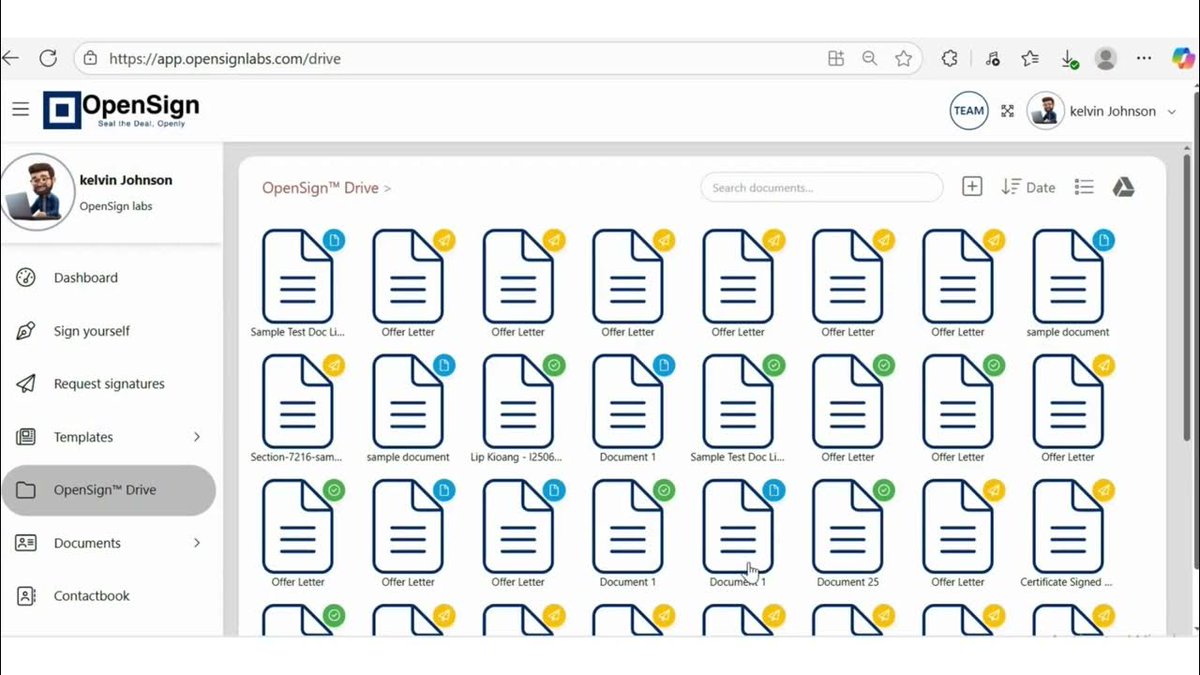This screenshot has width=1200, height=675.
Task: Click the yellow badge on Section-7216-sam...
Action: click(334, 365)
